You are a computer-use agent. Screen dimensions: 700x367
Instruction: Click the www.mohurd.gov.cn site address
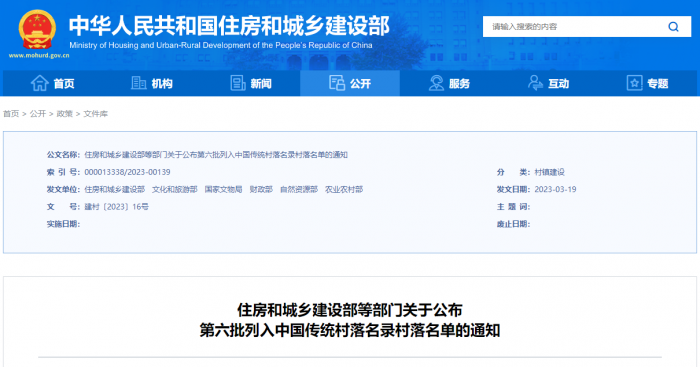39,56
